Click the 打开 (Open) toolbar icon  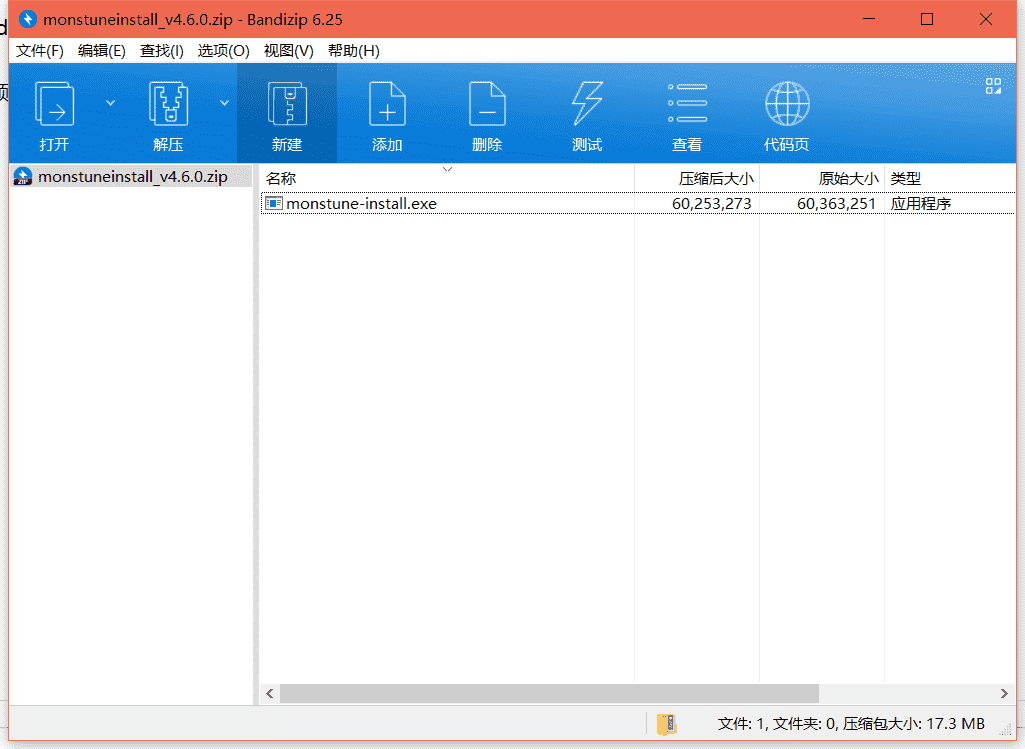tap(54, 105)
